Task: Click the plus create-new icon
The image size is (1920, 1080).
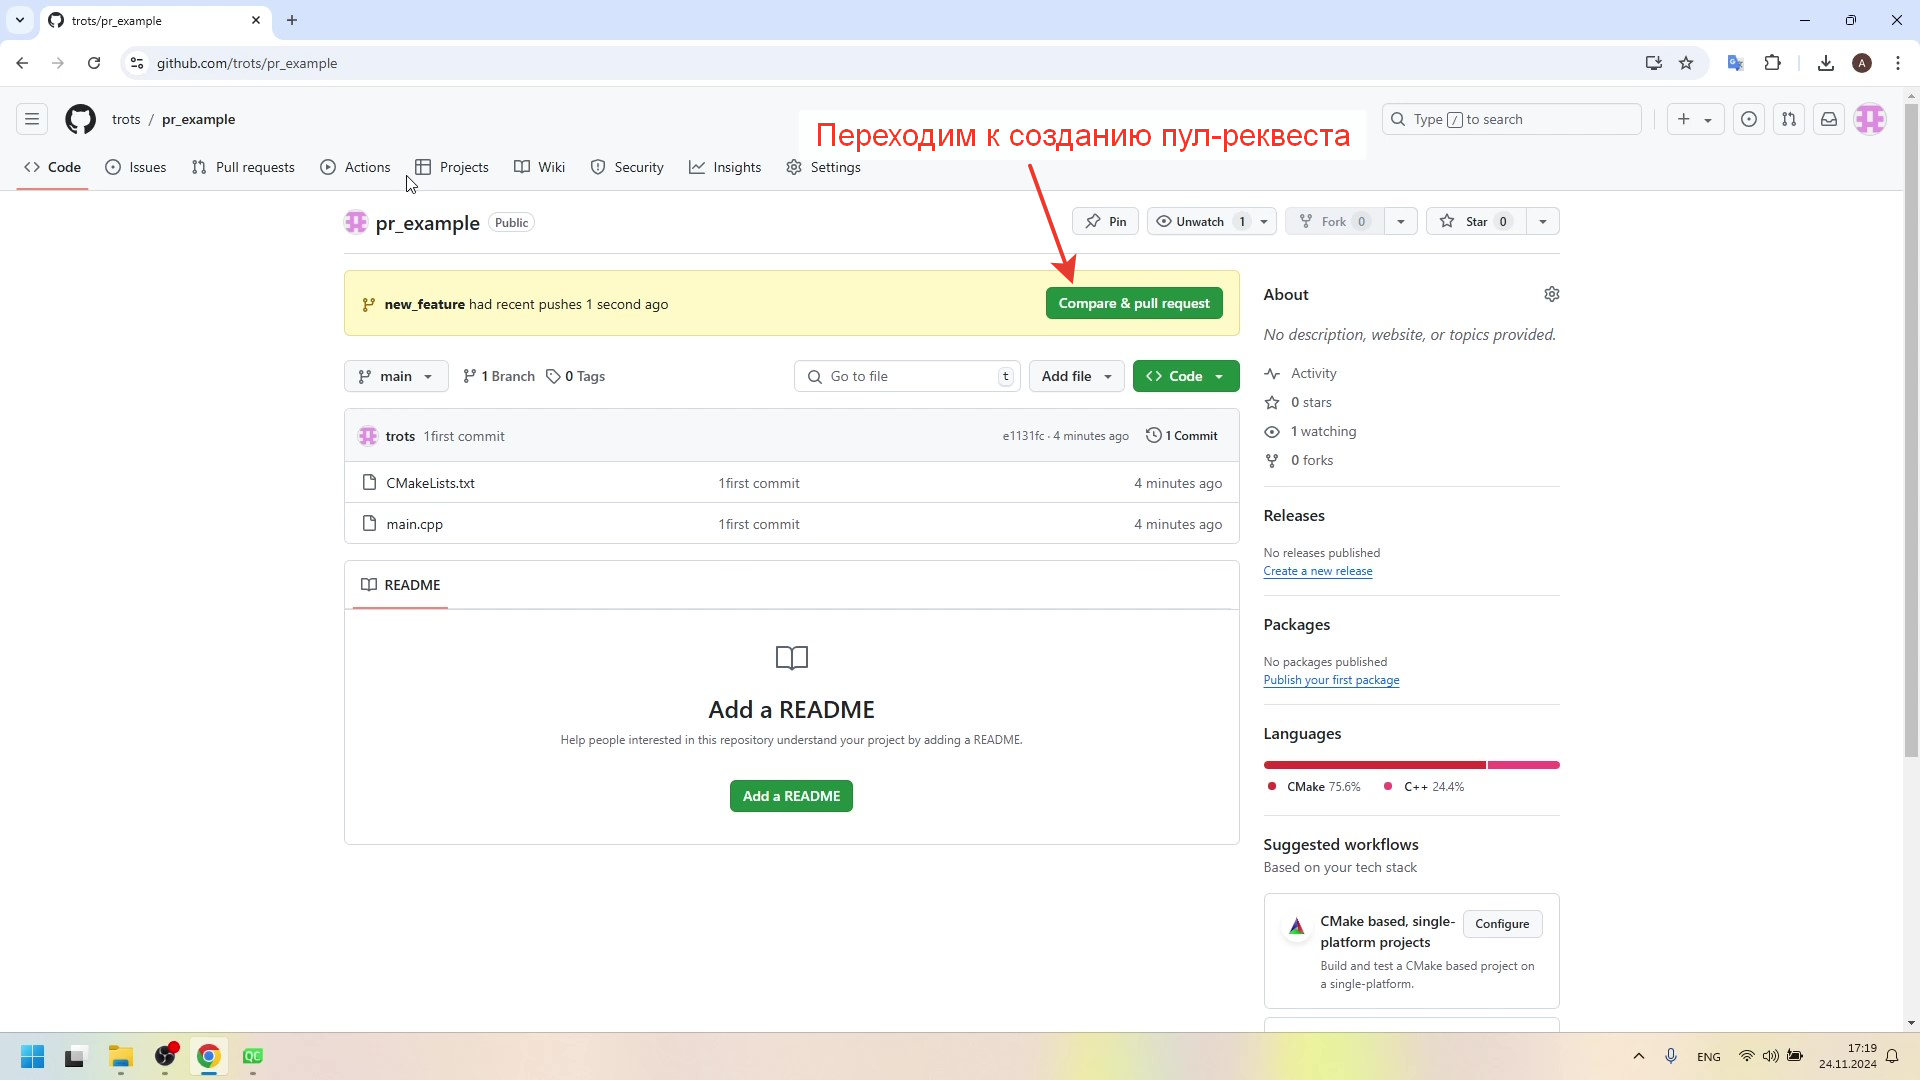Action: pos(1684,119)
